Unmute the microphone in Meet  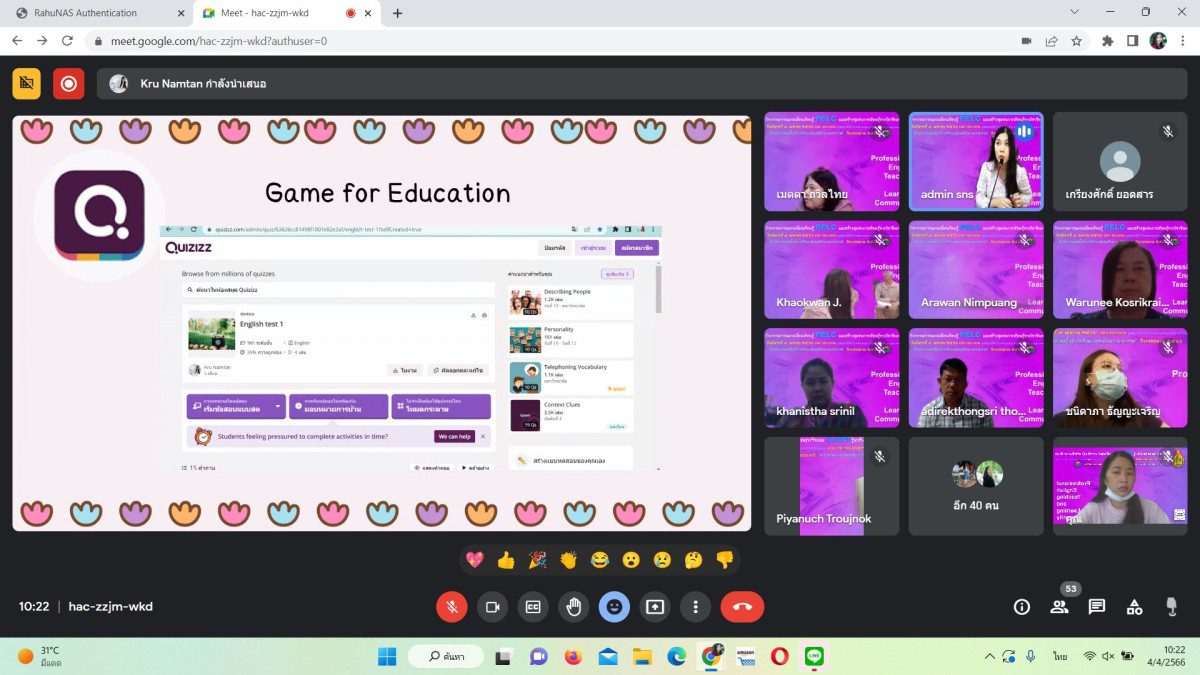pos(452,606)
